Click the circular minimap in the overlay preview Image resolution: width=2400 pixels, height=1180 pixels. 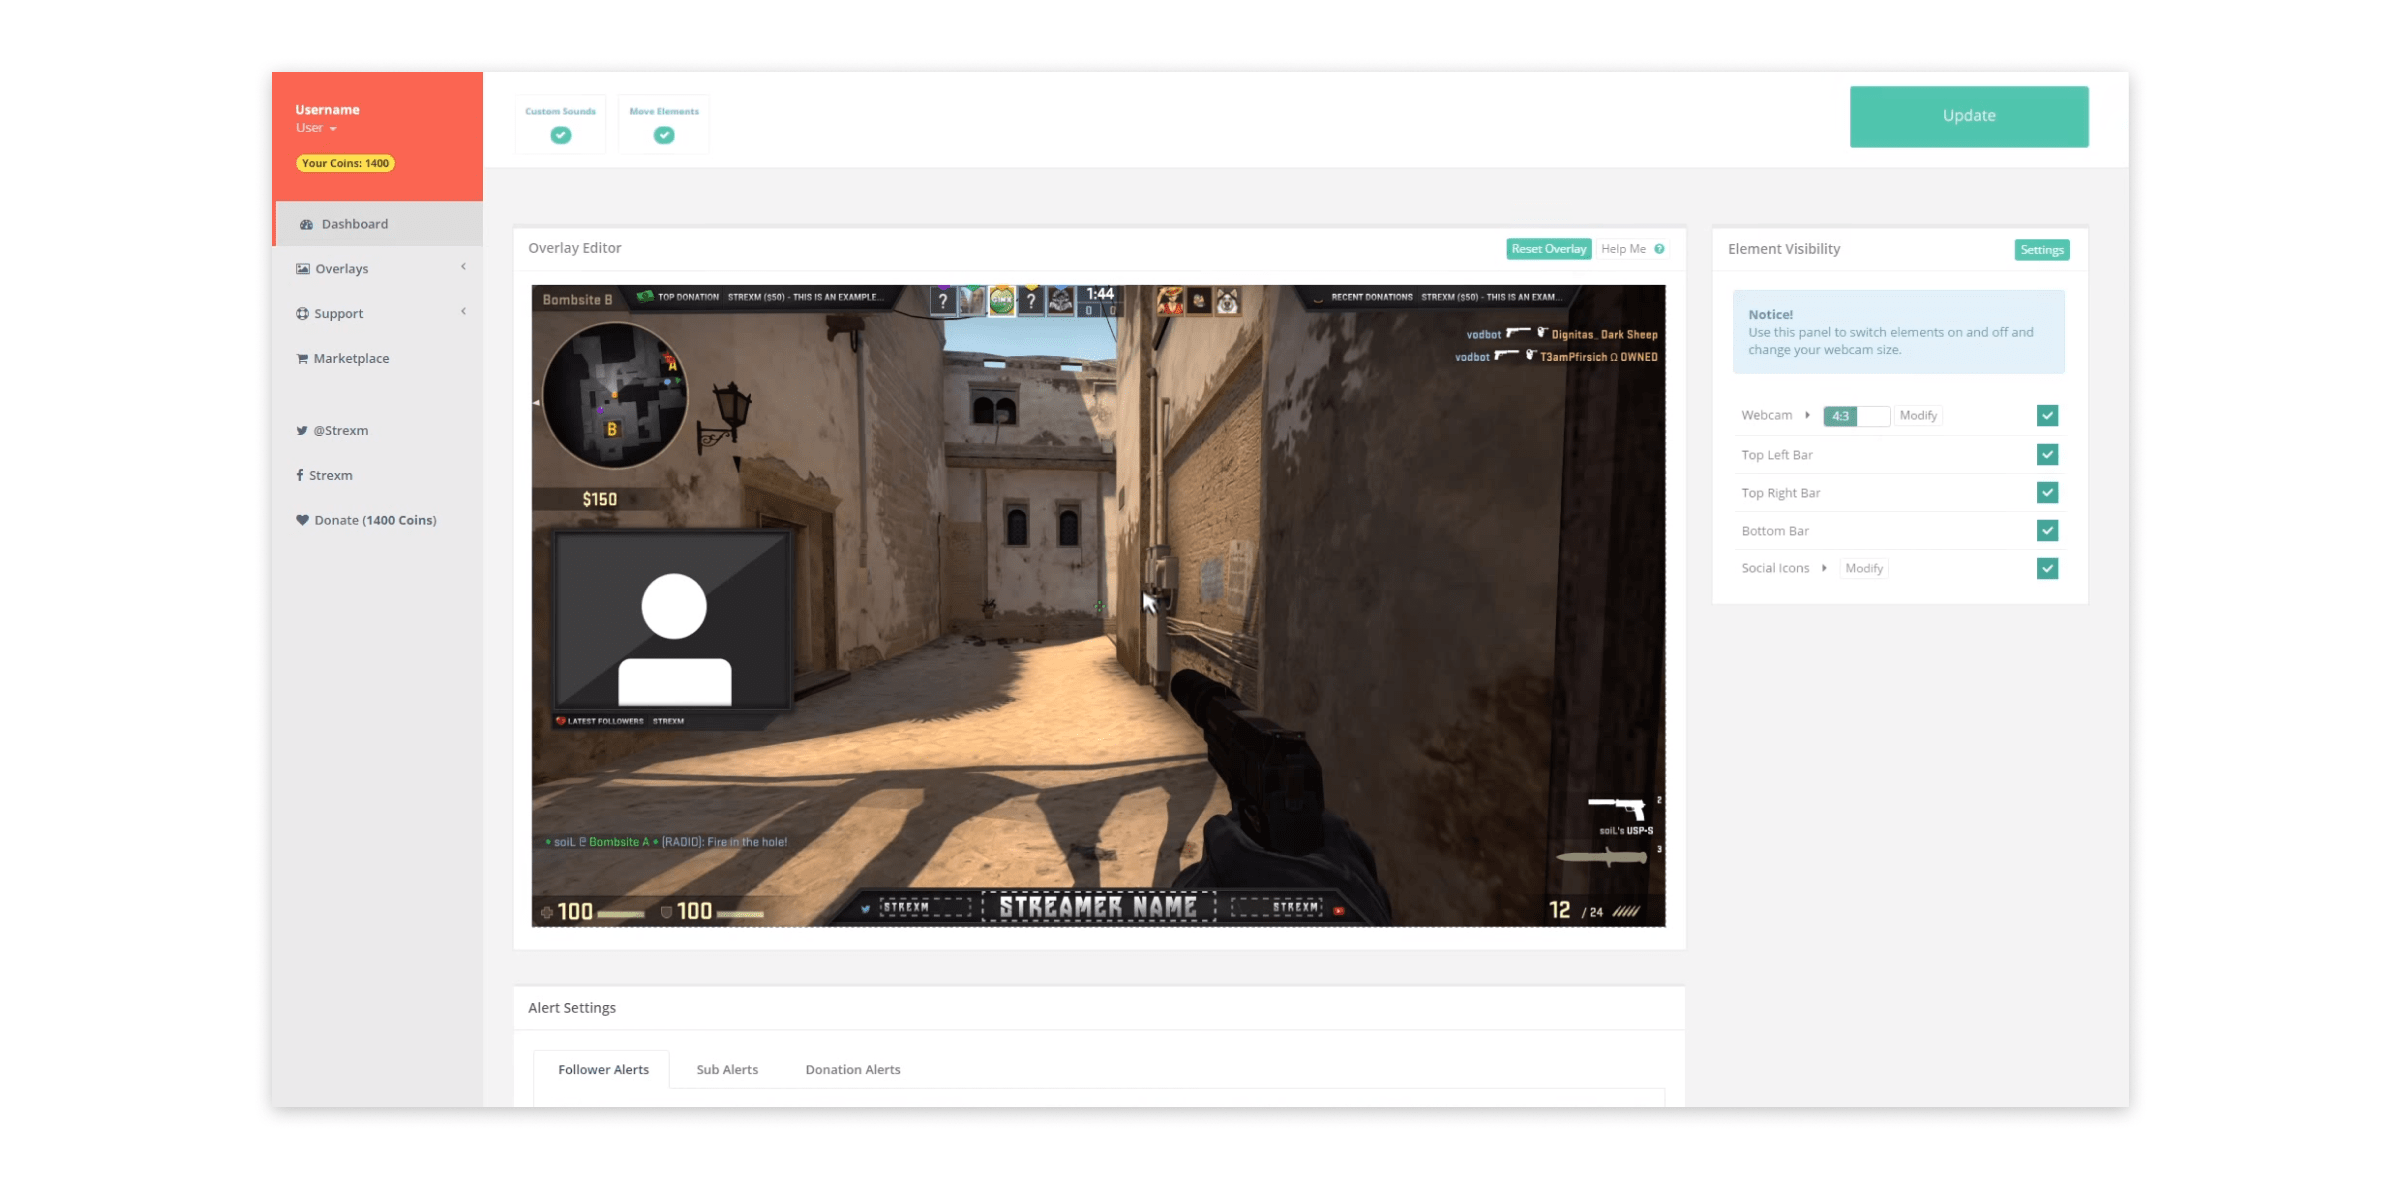[x=614, y=395]
